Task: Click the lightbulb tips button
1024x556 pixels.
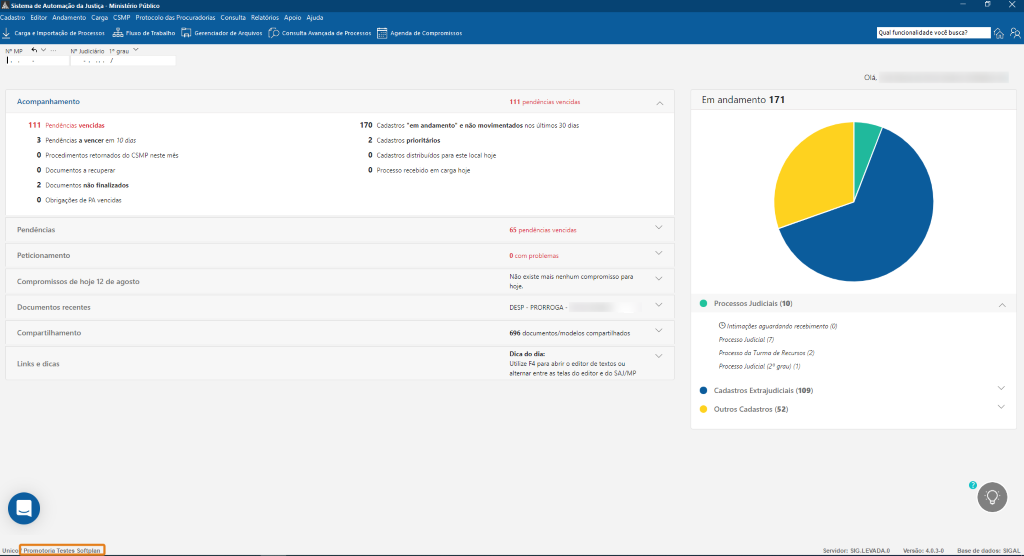Action: tap(992, 497)
